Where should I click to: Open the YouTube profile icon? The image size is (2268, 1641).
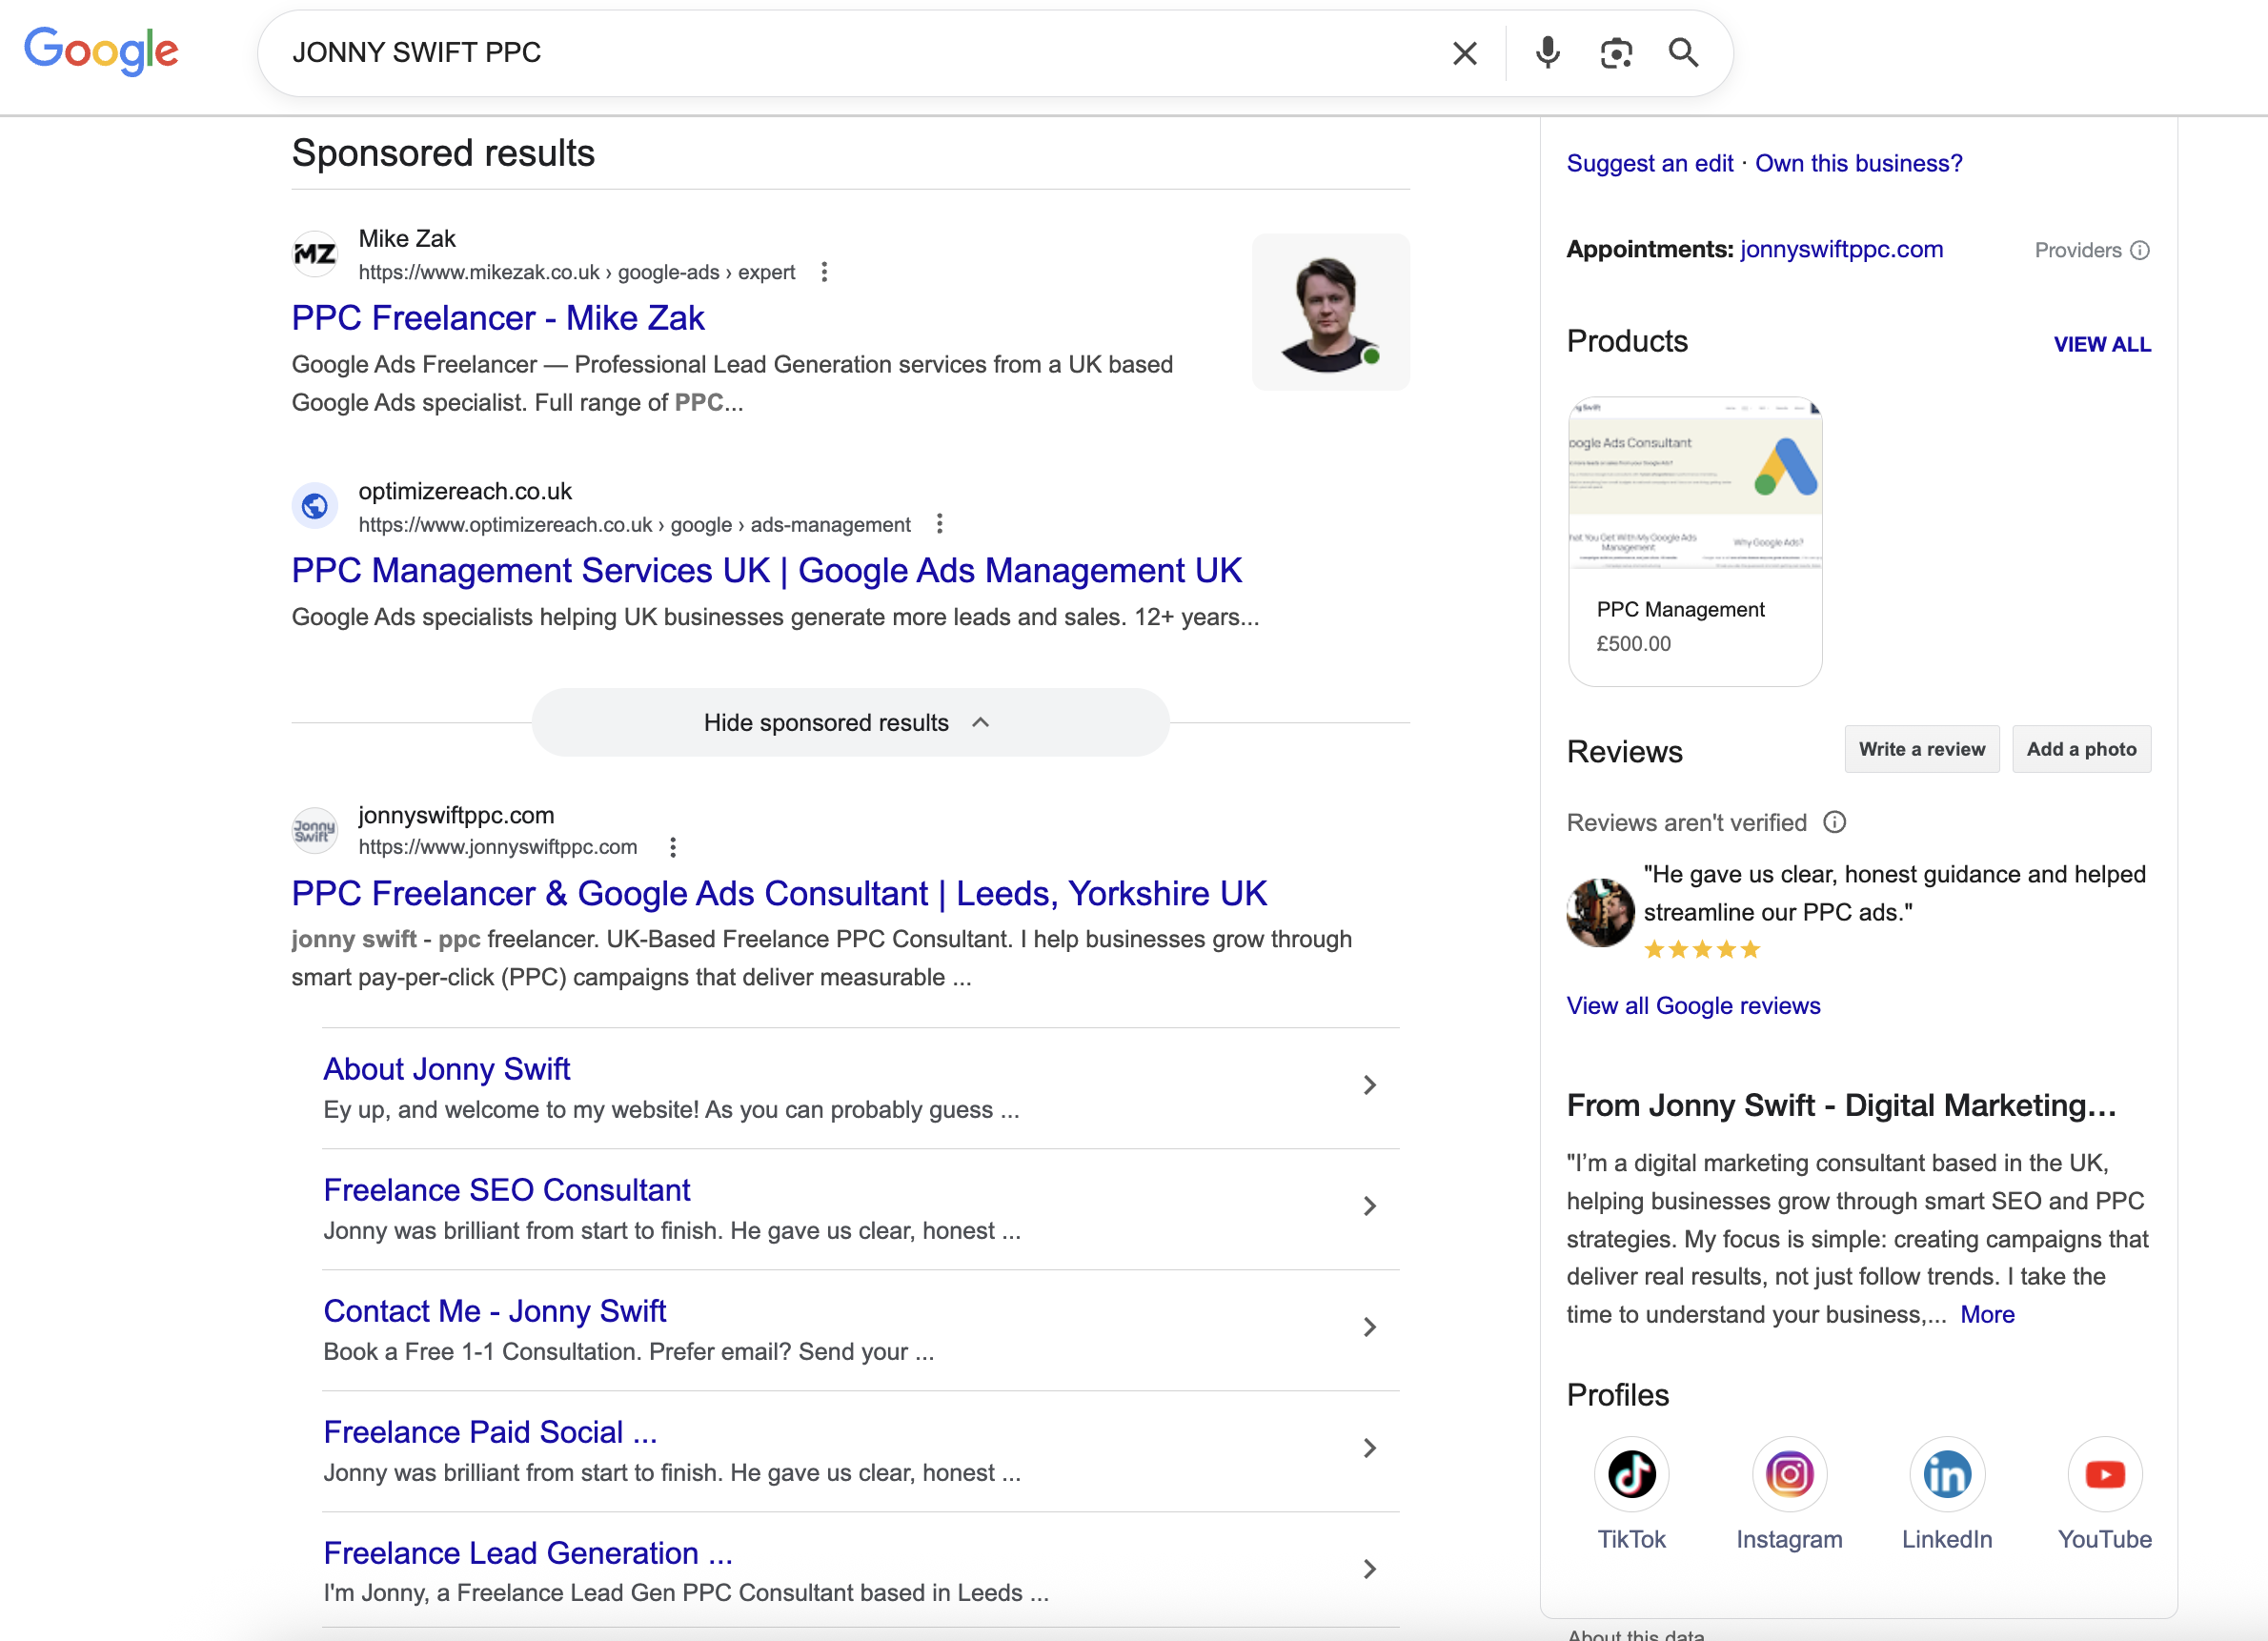[2105, 1474]
